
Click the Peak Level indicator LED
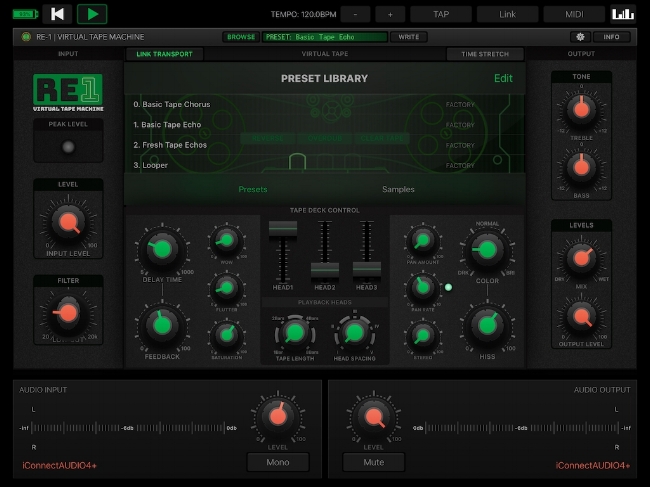point(68,147)
